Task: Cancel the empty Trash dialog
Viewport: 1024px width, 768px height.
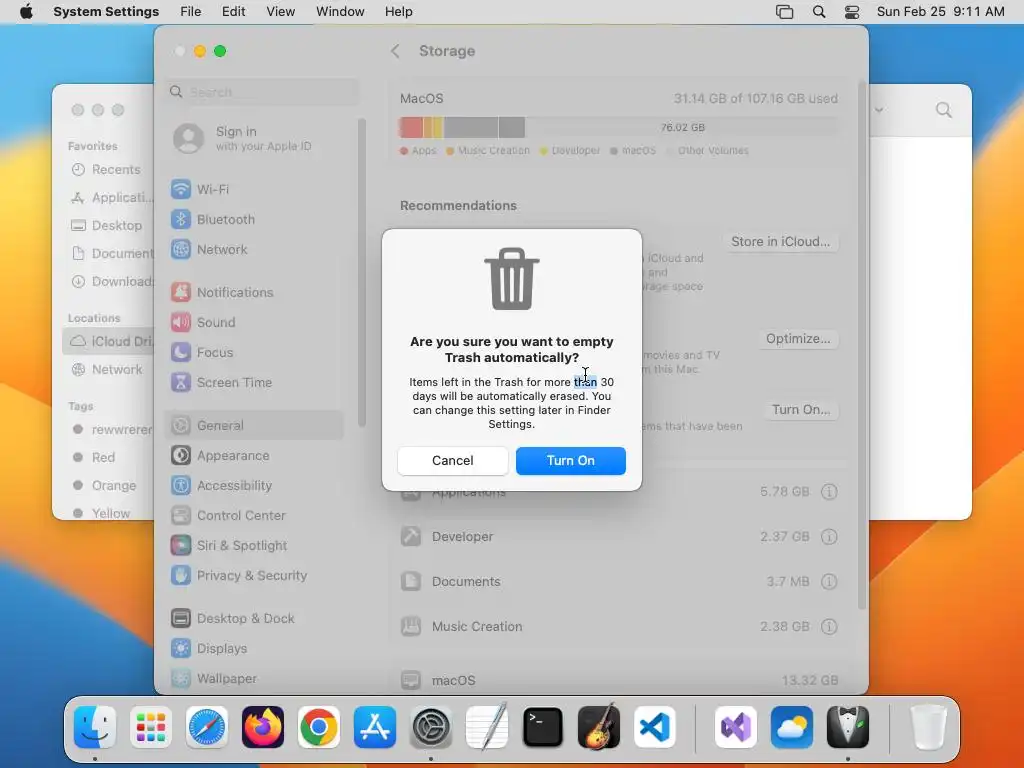Action: [453, 460]
